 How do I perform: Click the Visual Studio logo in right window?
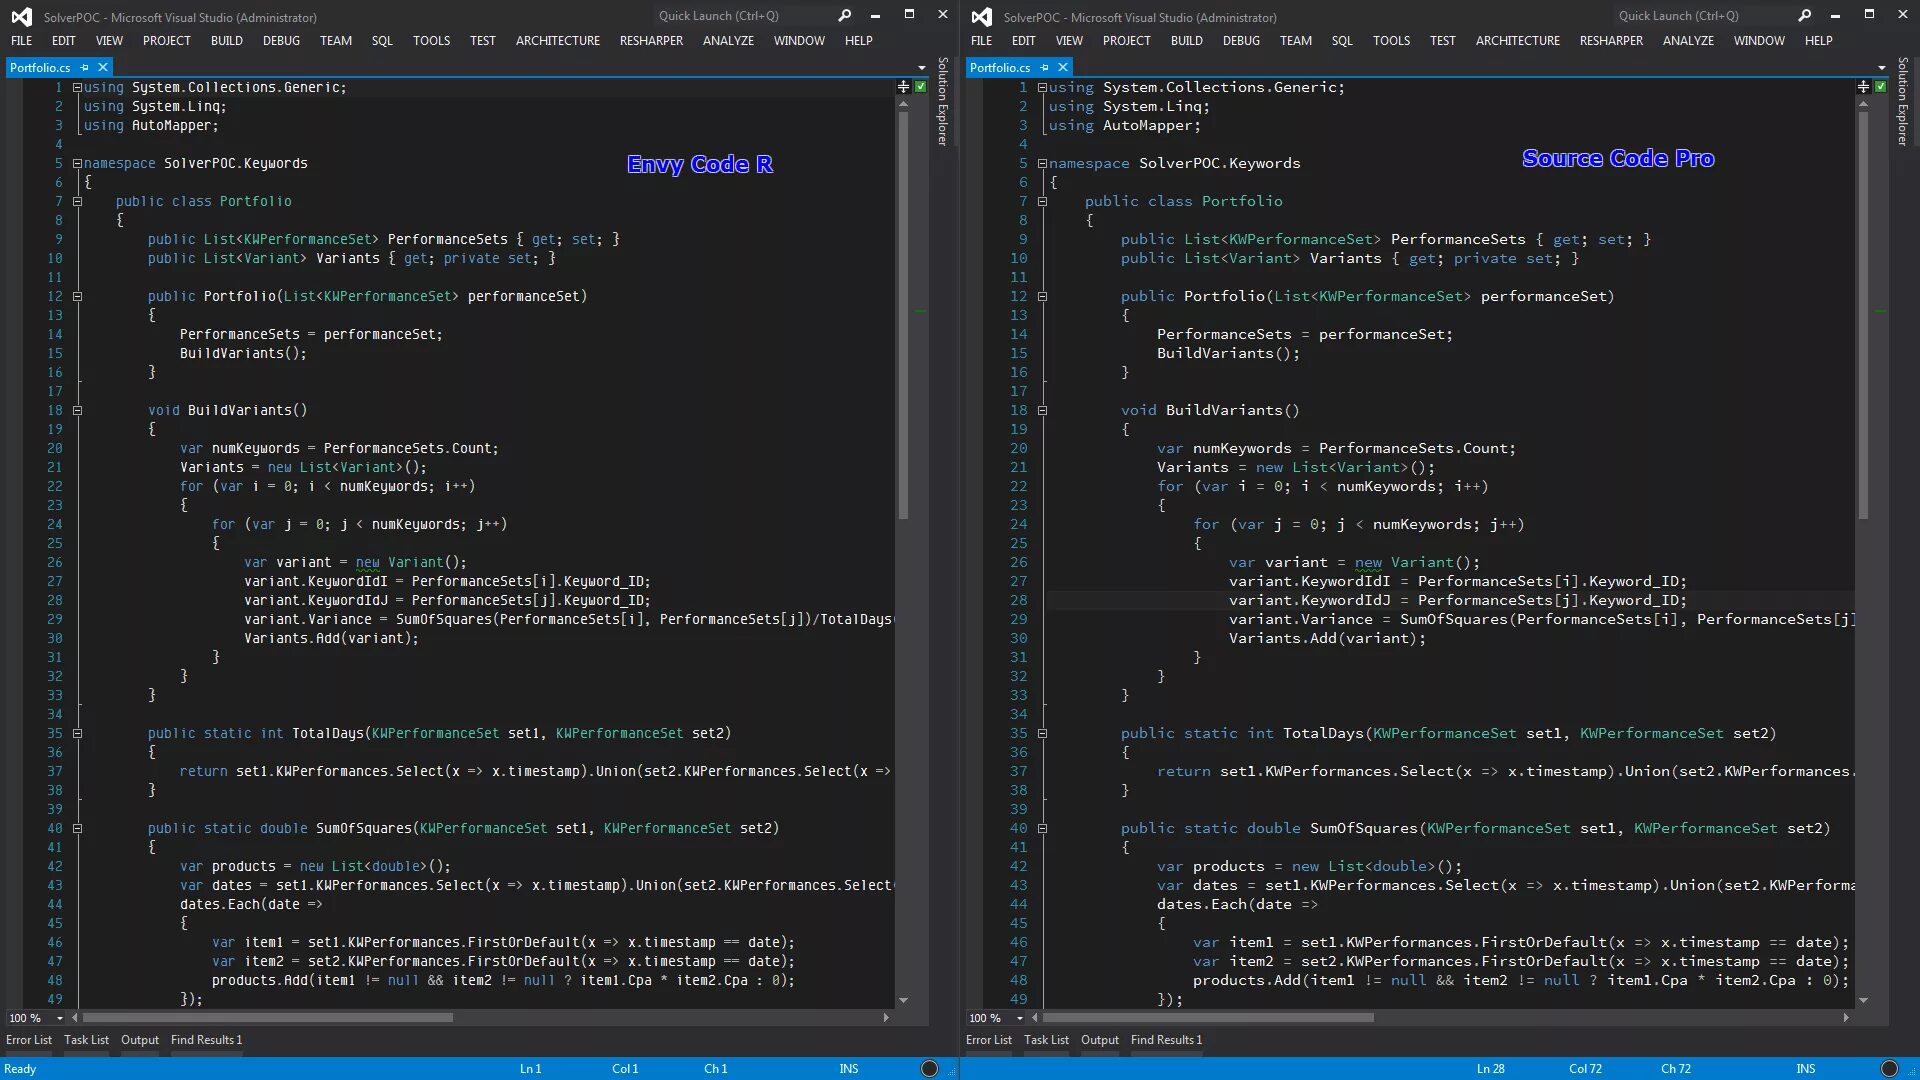(982, 17)
